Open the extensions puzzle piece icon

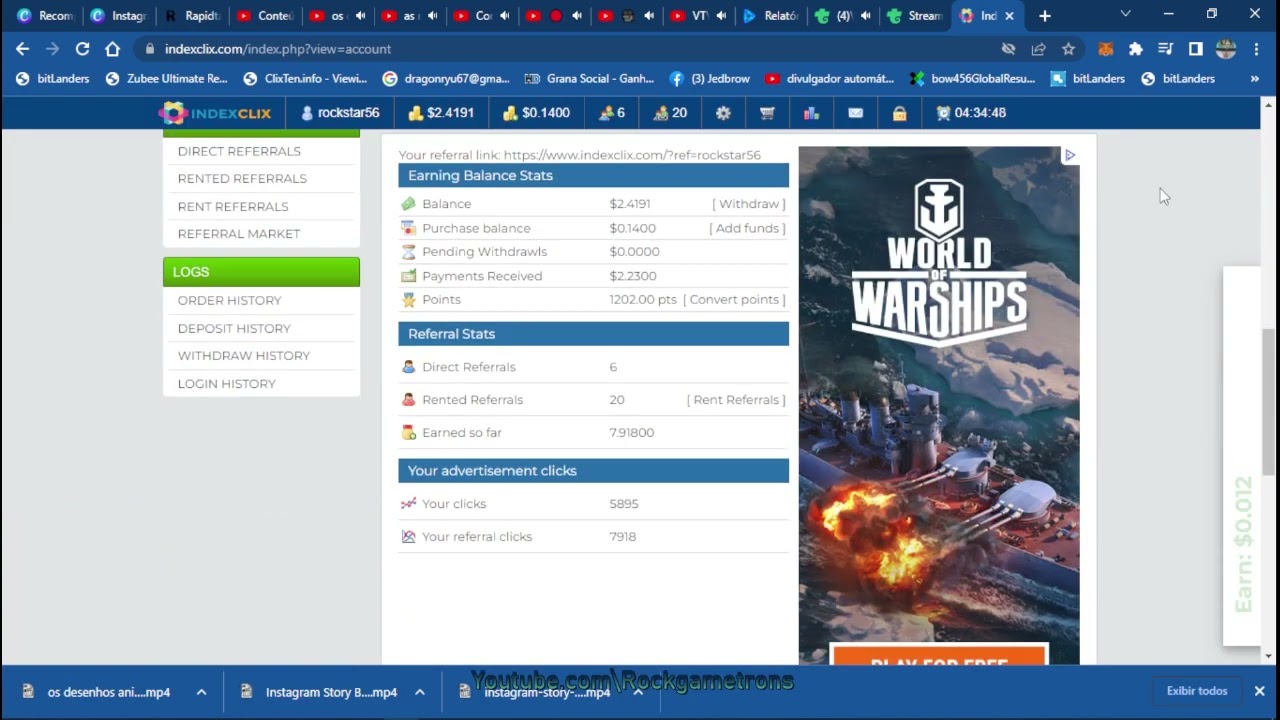click(1135, 49)
